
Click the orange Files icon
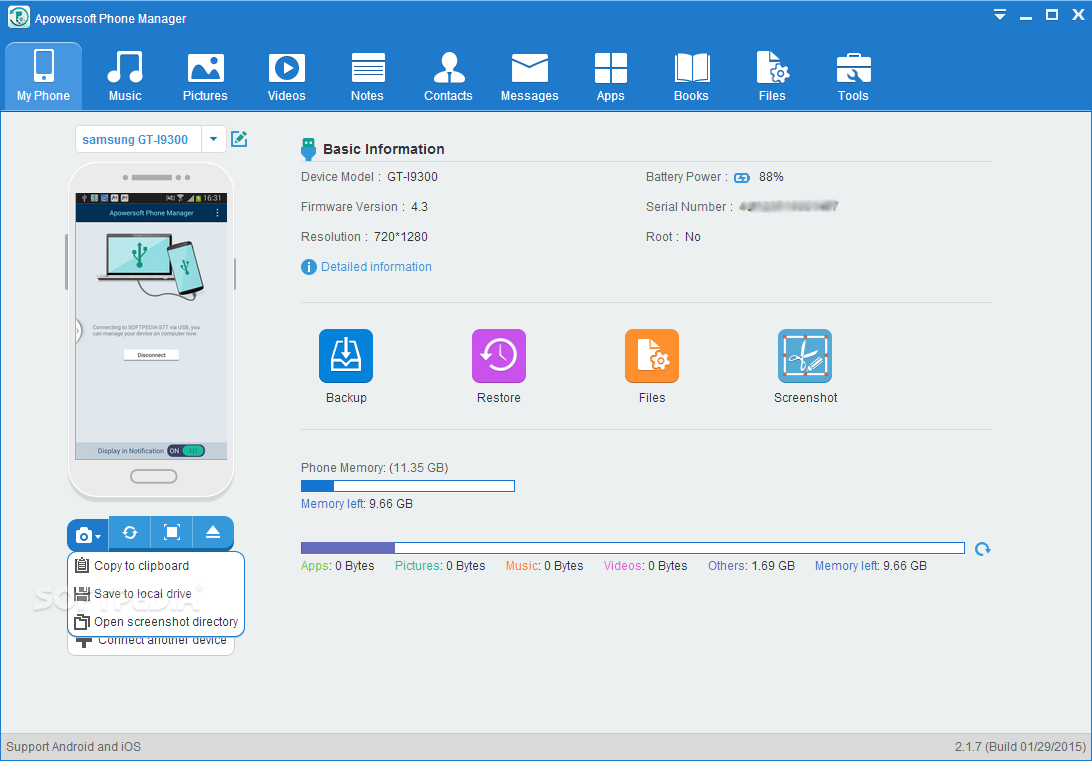click(652, 356)
